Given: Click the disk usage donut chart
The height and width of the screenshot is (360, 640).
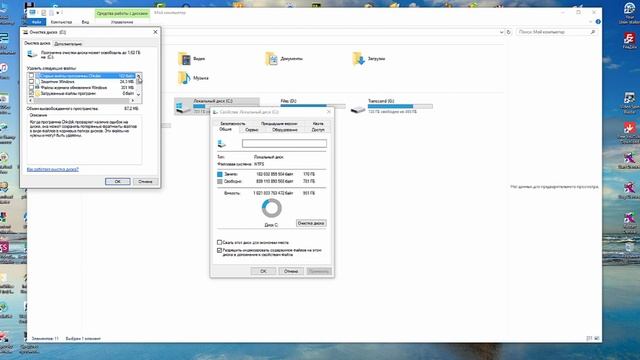Looking at the screenshot, I should pos(271,208).
